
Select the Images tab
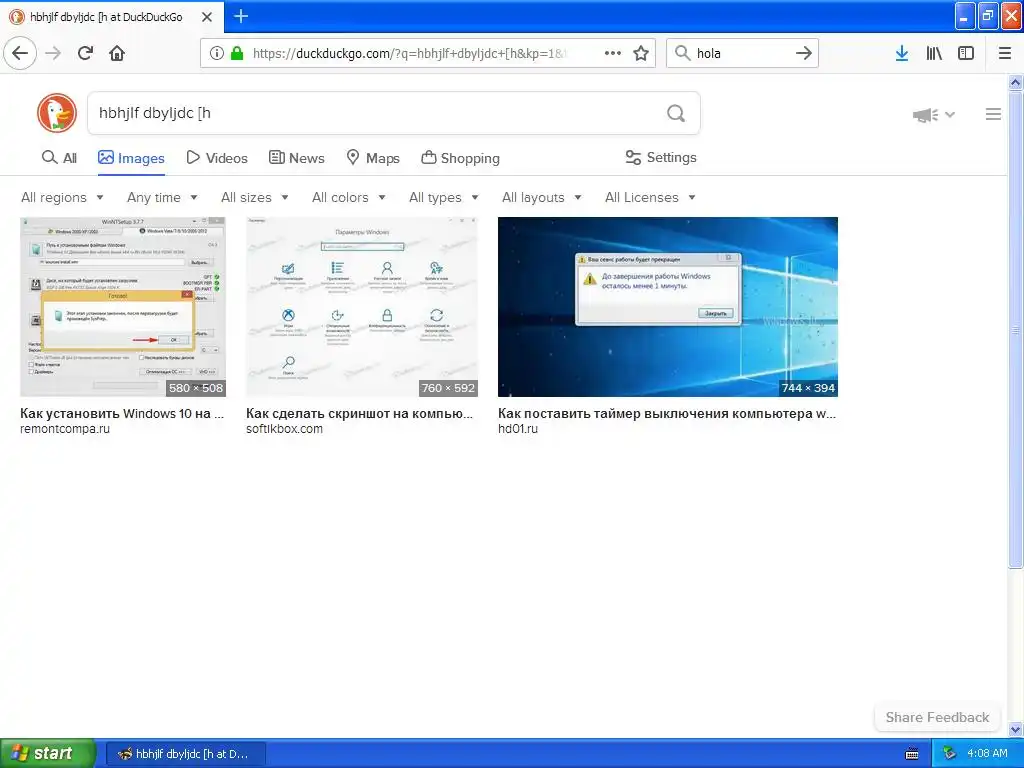(x=131, y=158)
